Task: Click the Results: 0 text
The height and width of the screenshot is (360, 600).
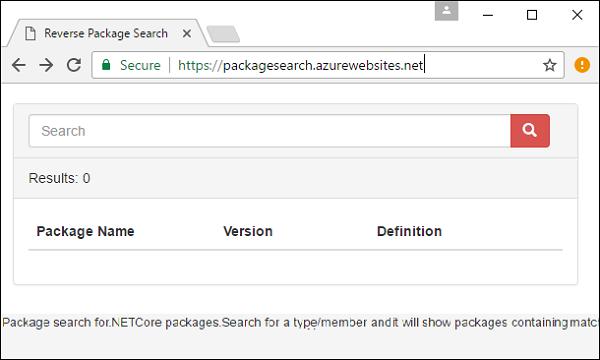Action: click(x=59, y=178)
